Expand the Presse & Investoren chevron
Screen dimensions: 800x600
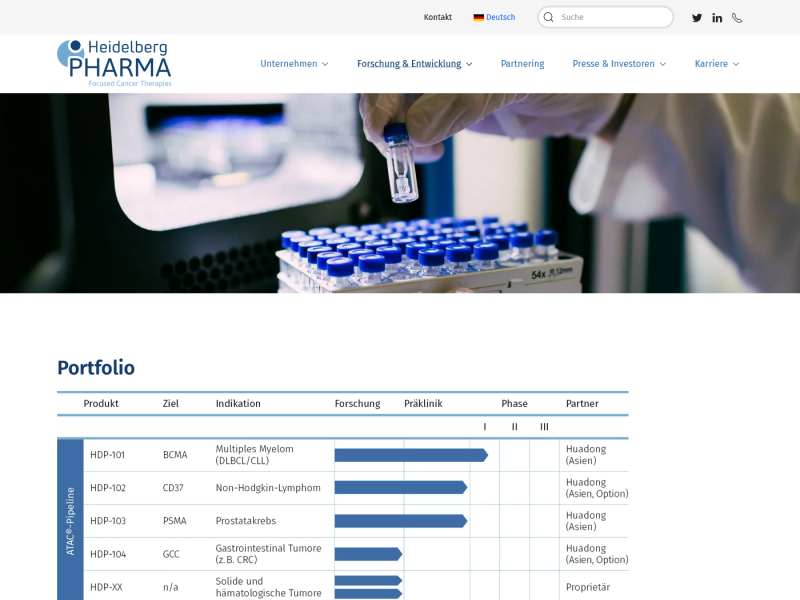[x=663, y=64]
